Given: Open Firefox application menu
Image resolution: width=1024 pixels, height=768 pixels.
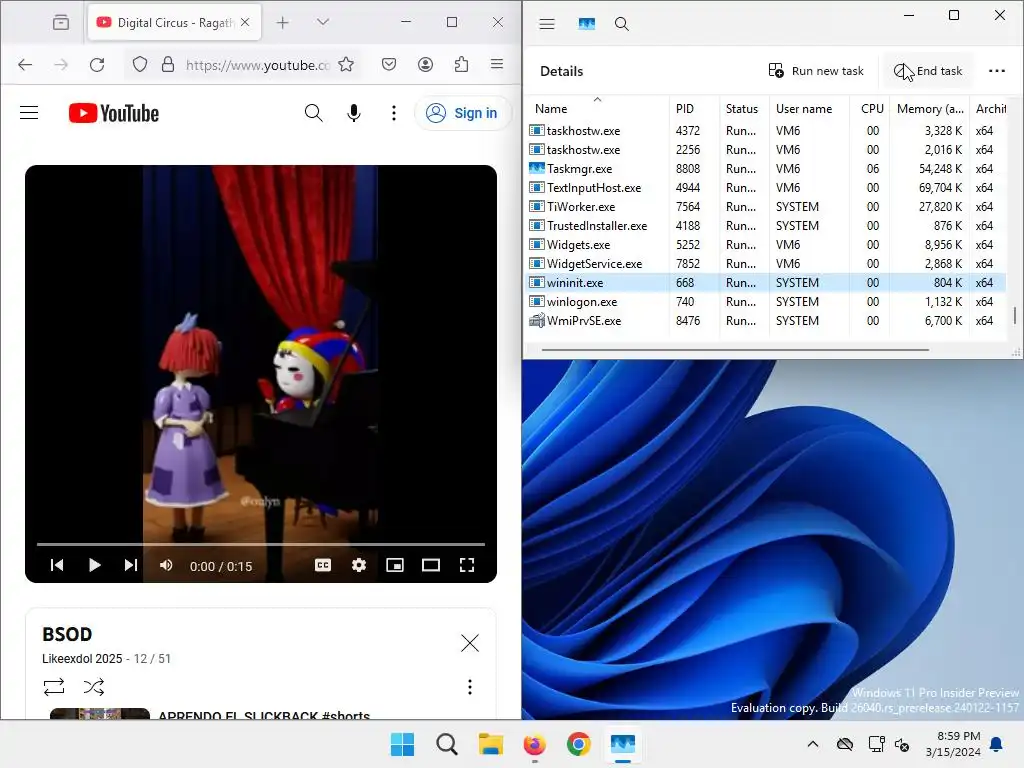Looking at the screenshot, I should (x=497, y=63).
